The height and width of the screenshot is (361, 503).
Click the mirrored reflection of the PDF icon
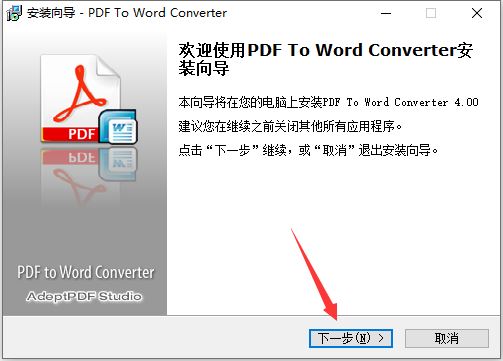tap(88, 176)
